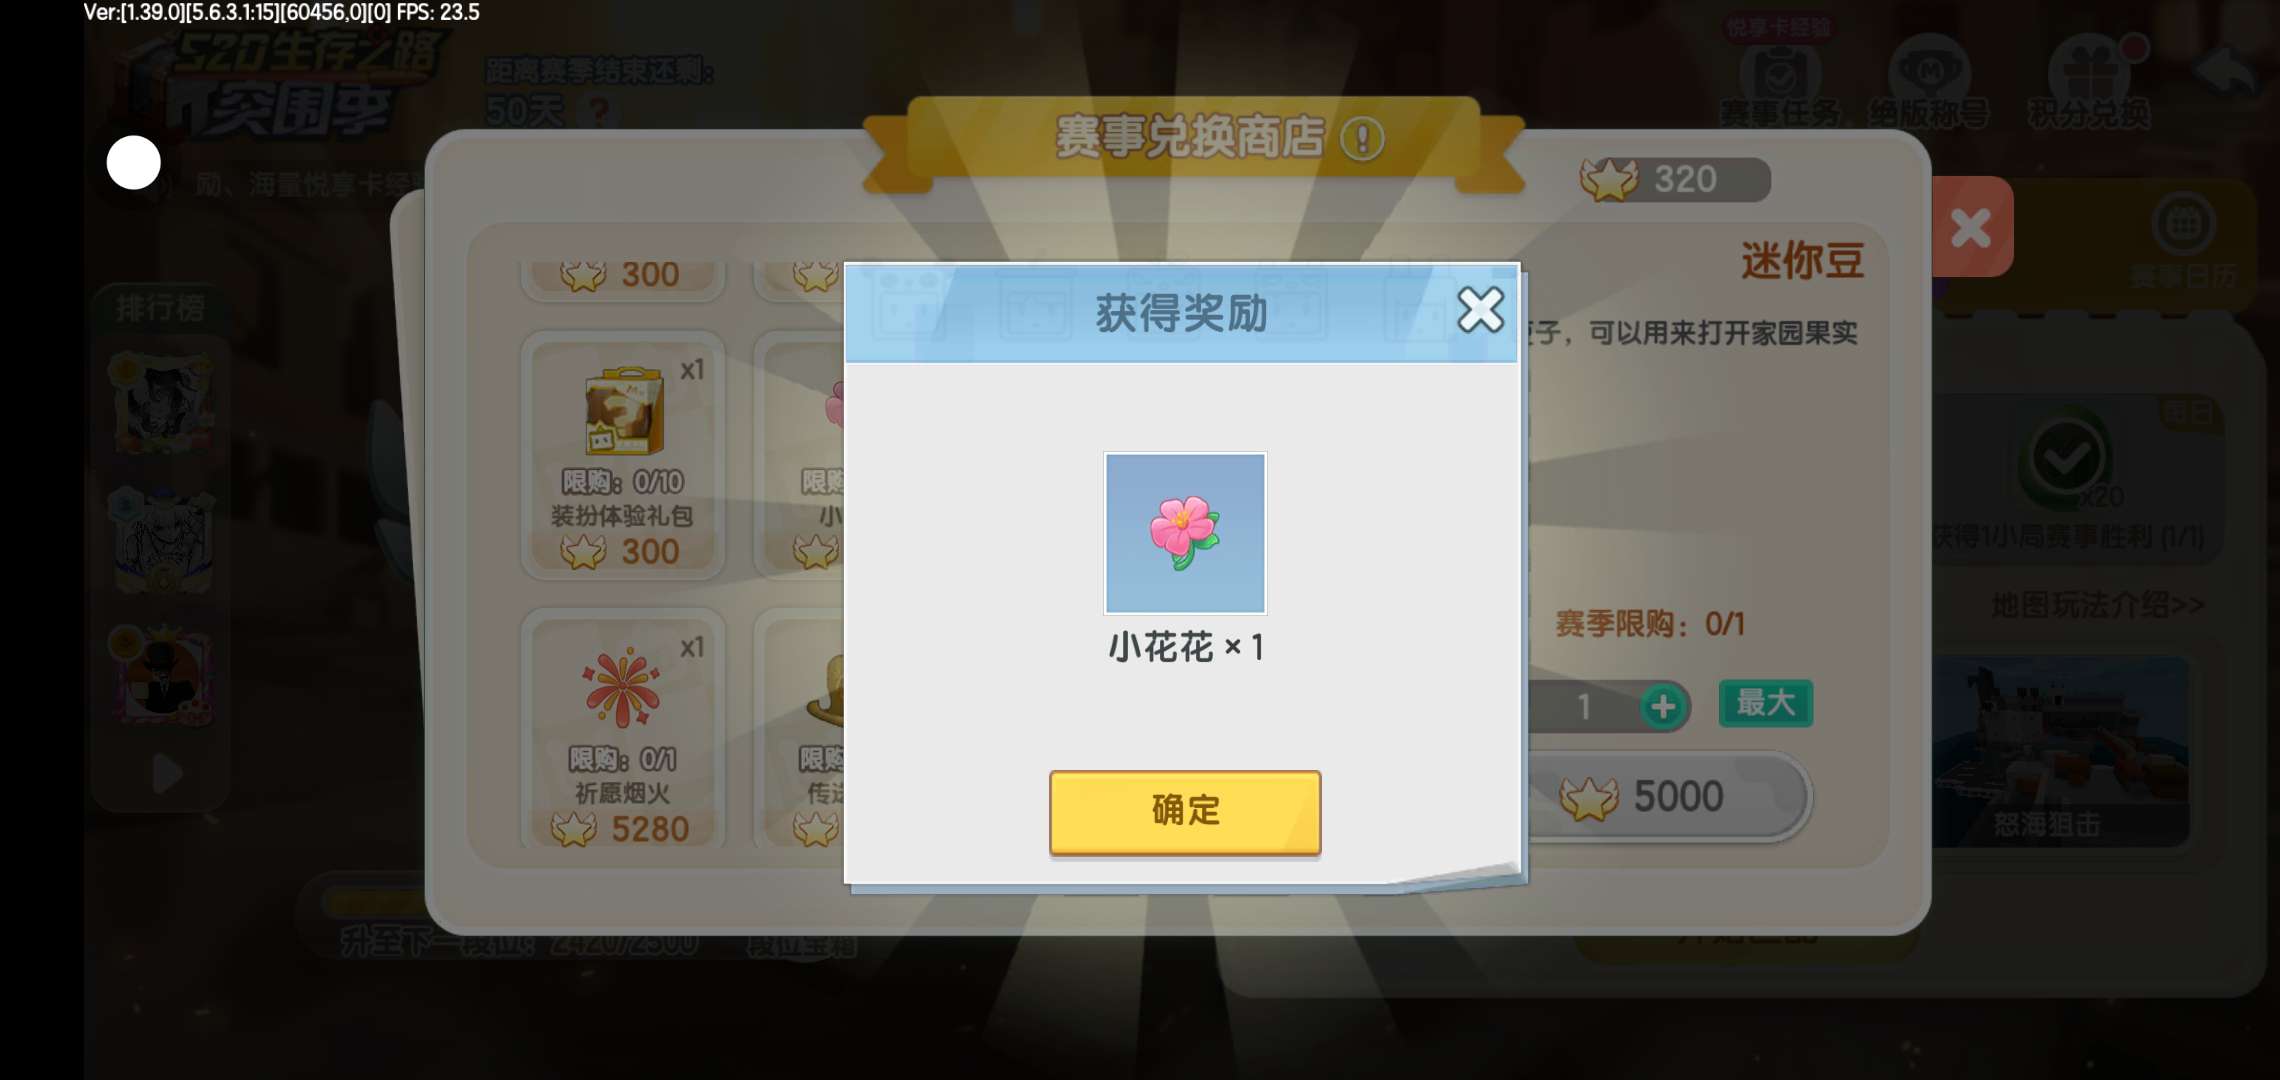The image size is (2280, 1080).
Task: Open the 积分兑换 gift exchange icon
Action: pos(2088,85)
